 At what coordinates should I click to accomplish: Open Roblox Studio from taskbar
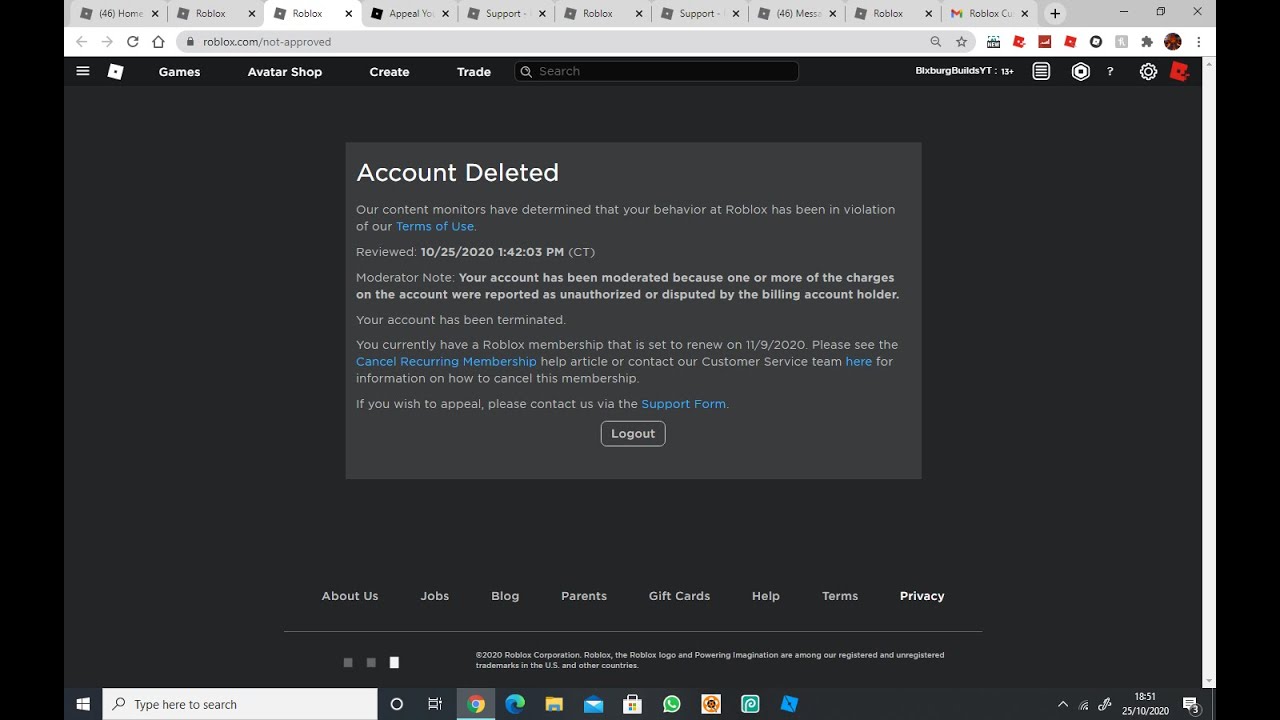point(789,704)
